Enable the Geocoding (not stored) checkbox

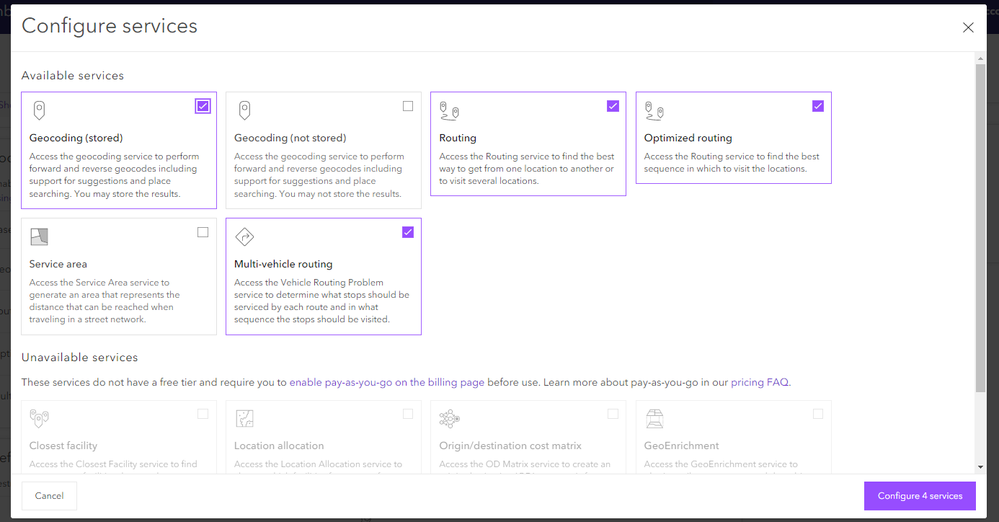tap(408, 106)
